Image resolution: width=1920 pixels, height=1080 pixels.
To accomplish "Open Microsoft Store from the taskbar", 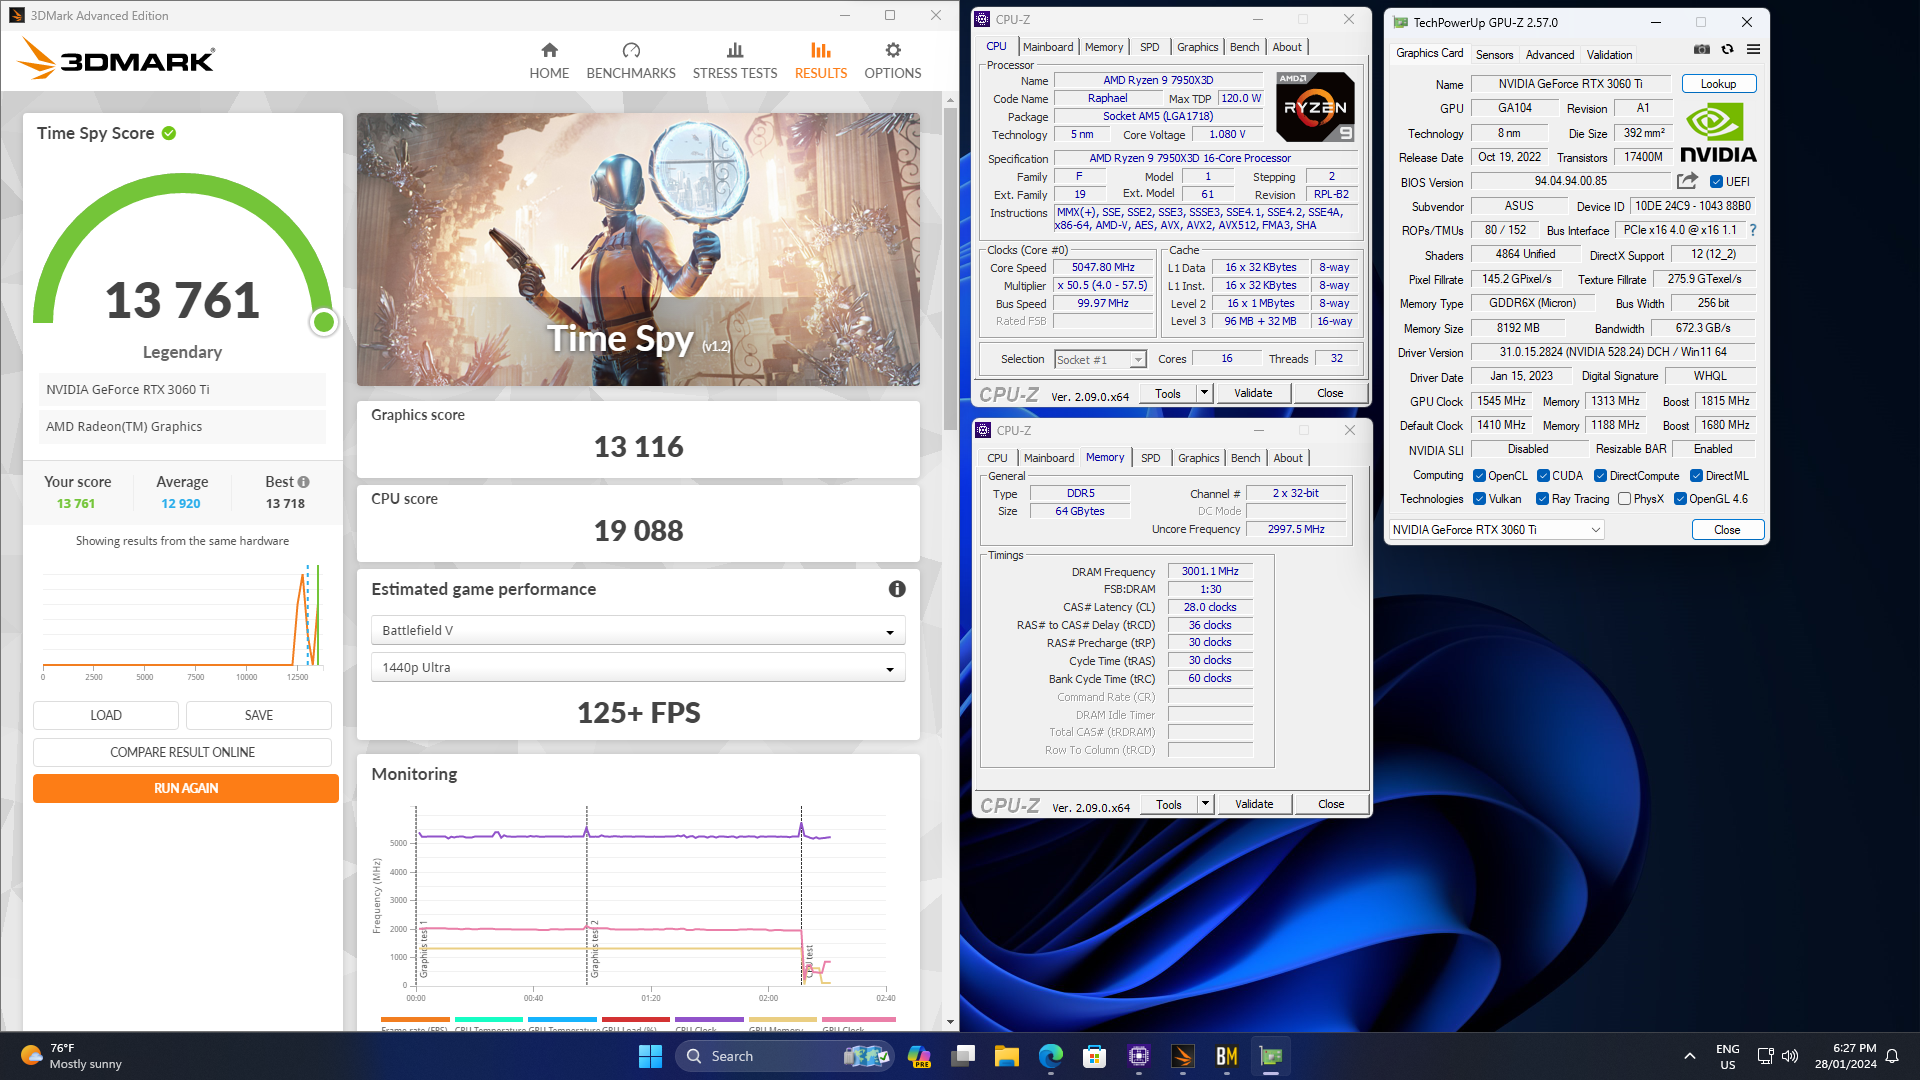I will [x=1094, y=1056].
